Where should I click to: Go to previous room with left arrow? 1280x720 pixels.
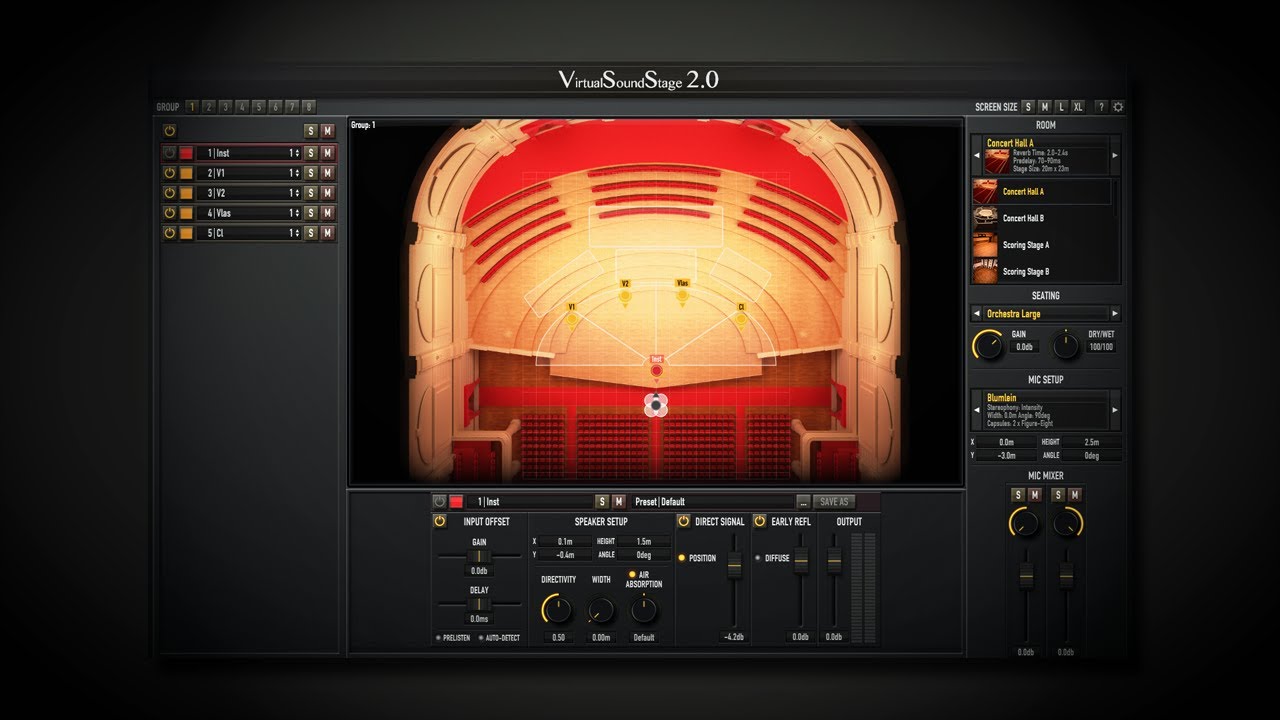point(977,155)
